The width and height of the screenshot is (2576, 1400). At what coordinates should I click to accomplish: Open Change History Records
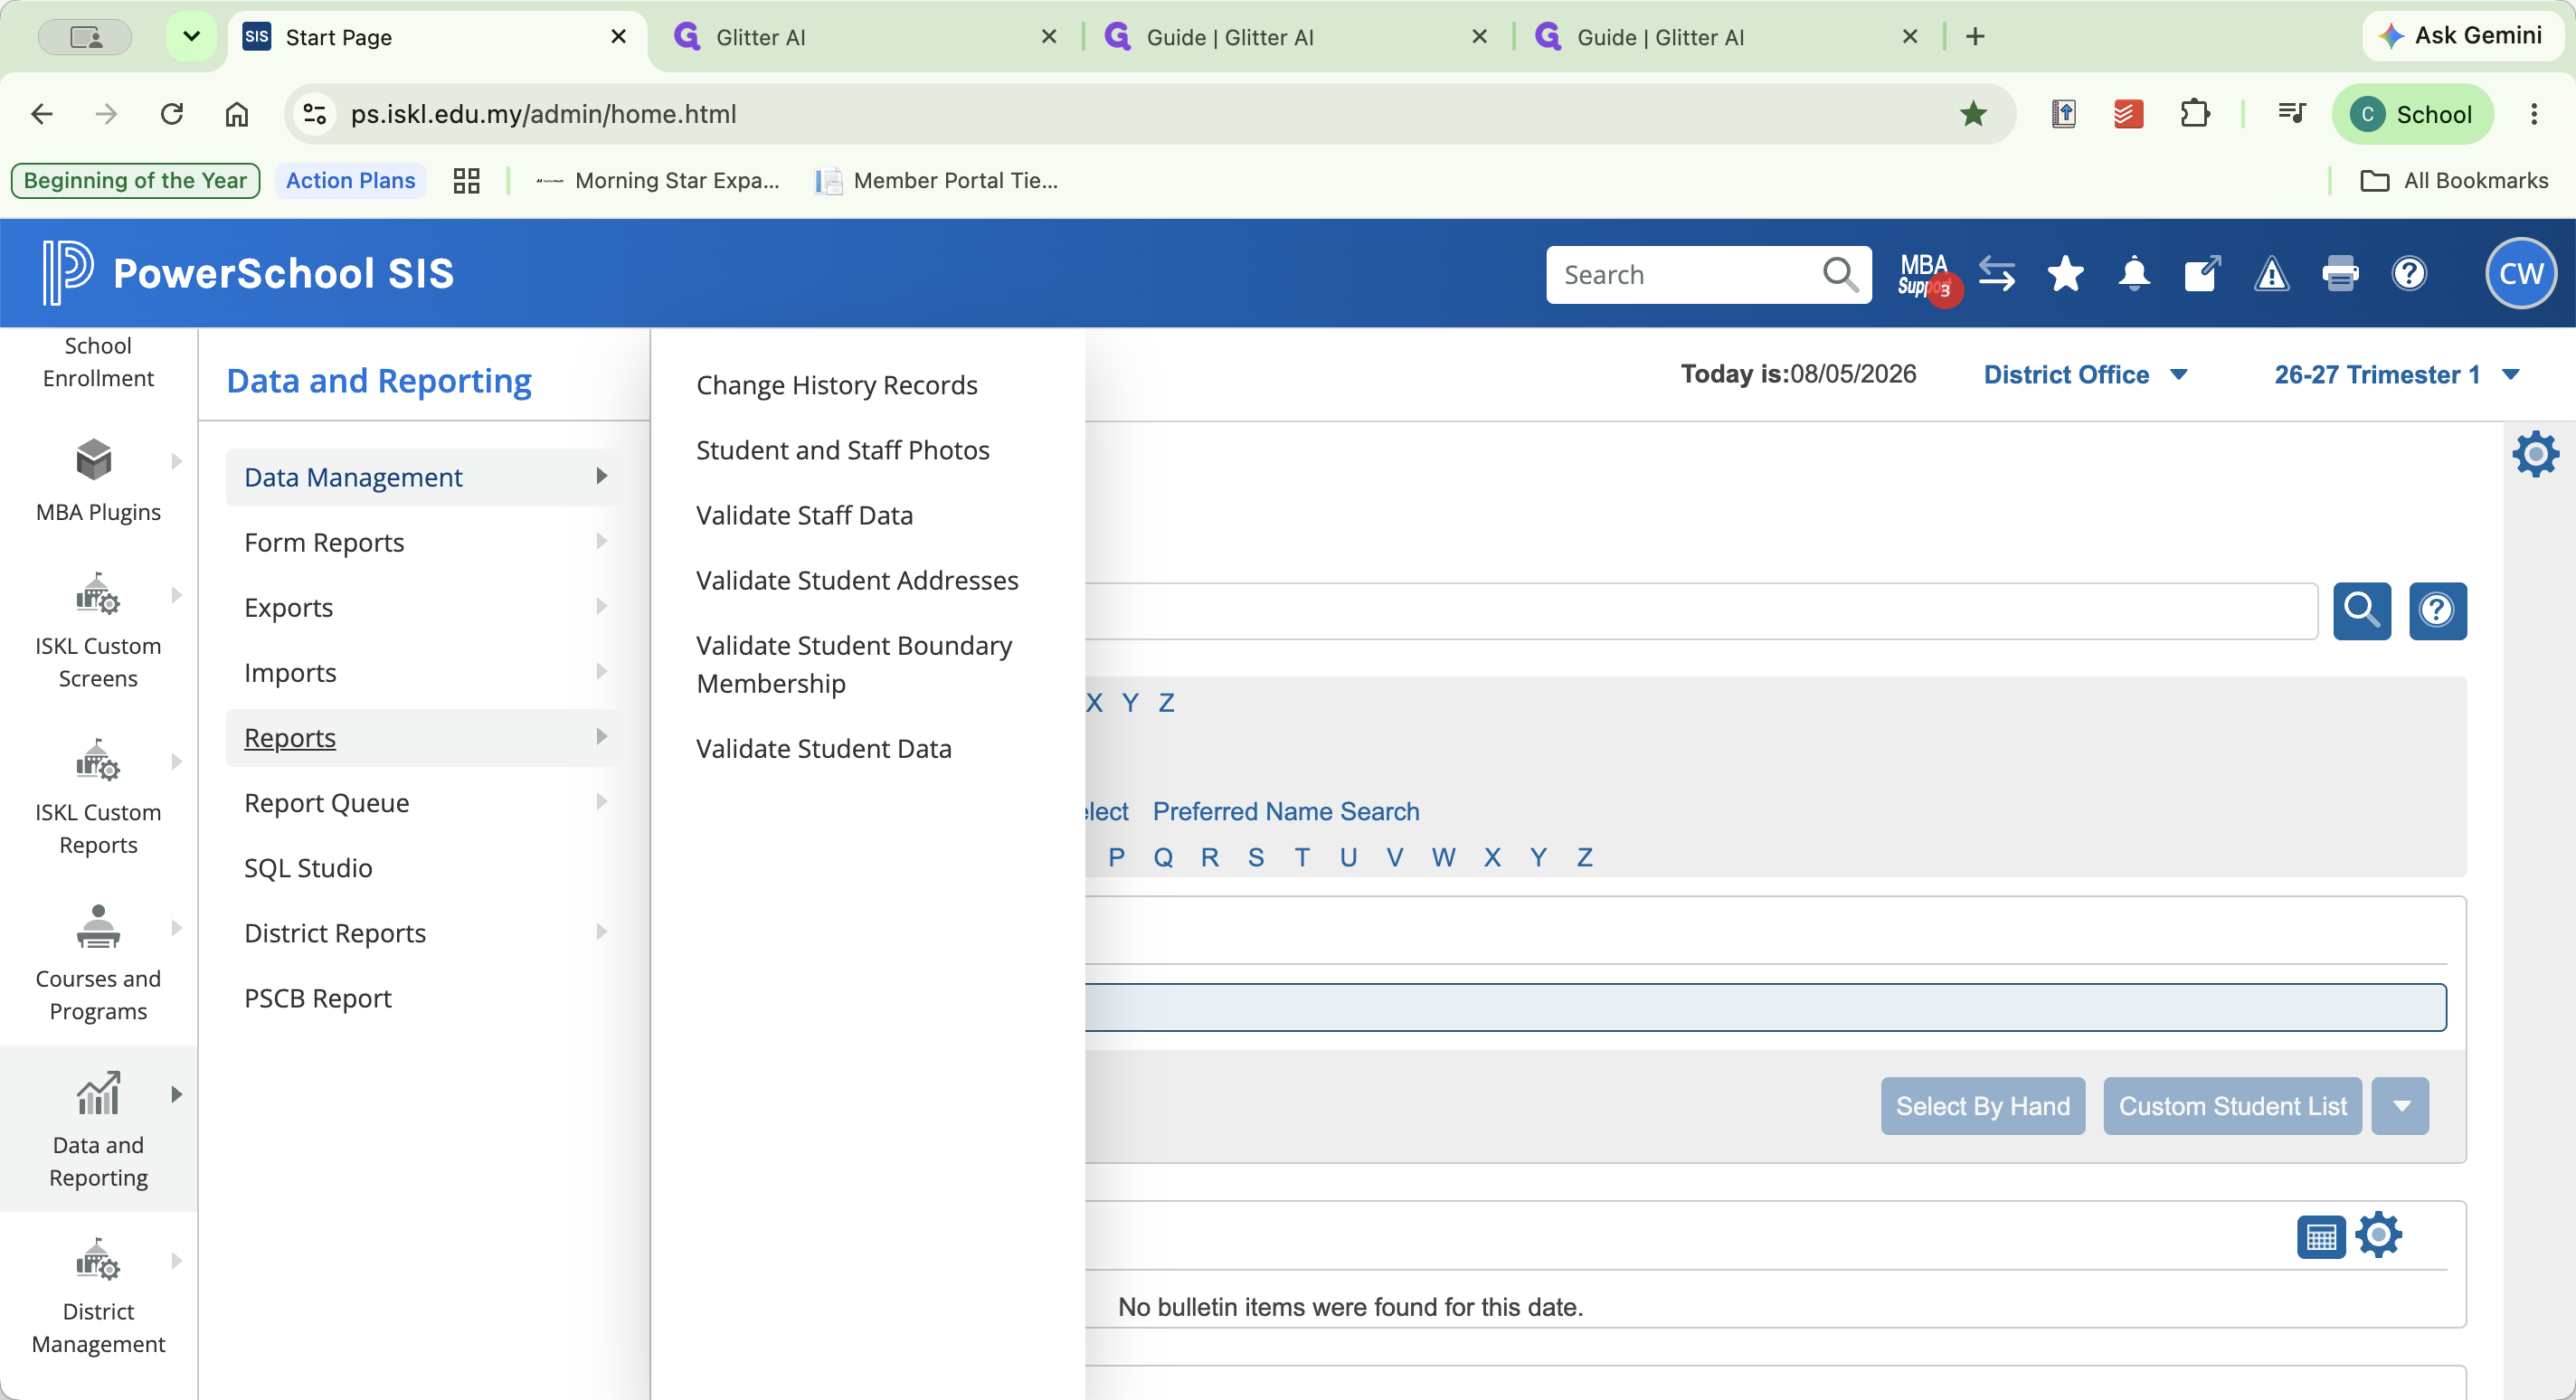836,385
